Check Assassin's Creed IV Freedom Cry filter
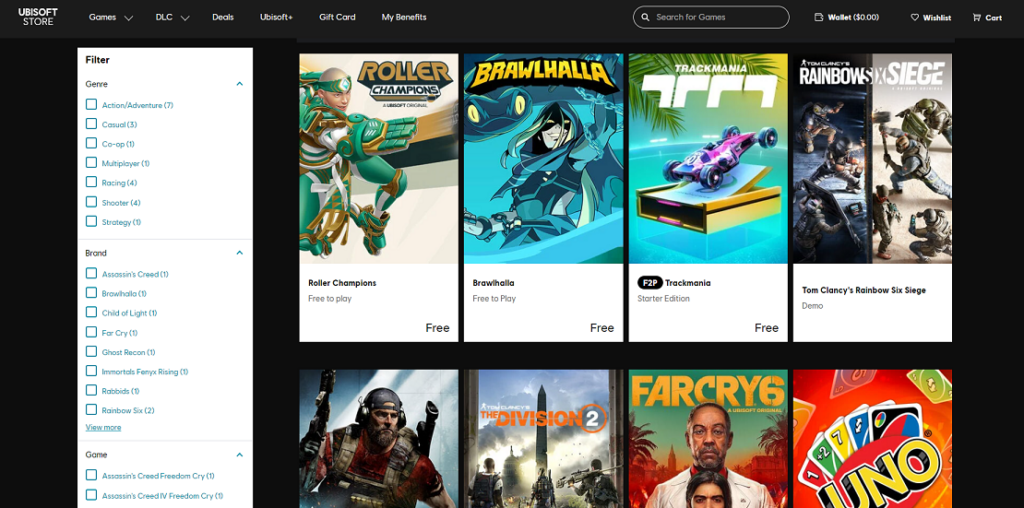Image resolution: width=1024 pixels, height=508 pixels. pos(91,495)
